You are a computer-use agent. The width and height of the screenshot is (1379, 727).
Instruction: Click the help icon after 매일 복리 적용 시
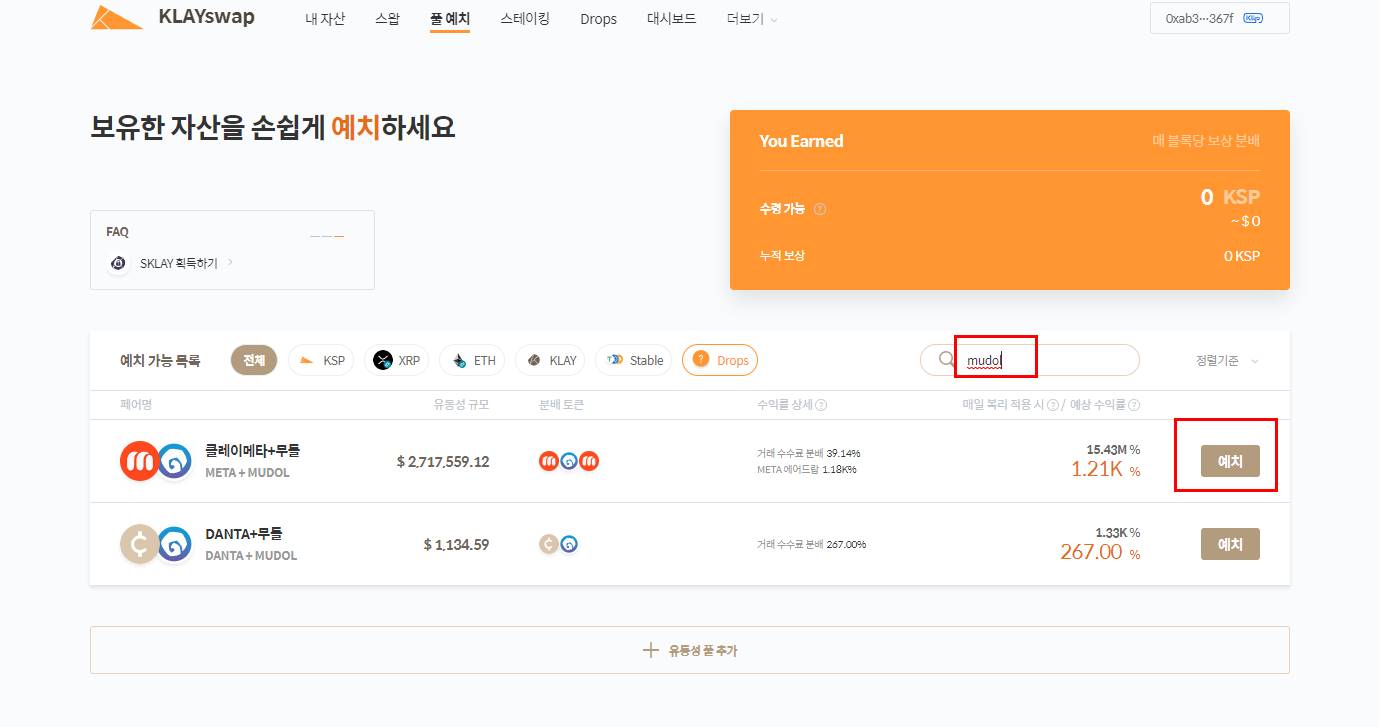[x=1052, y=405]
